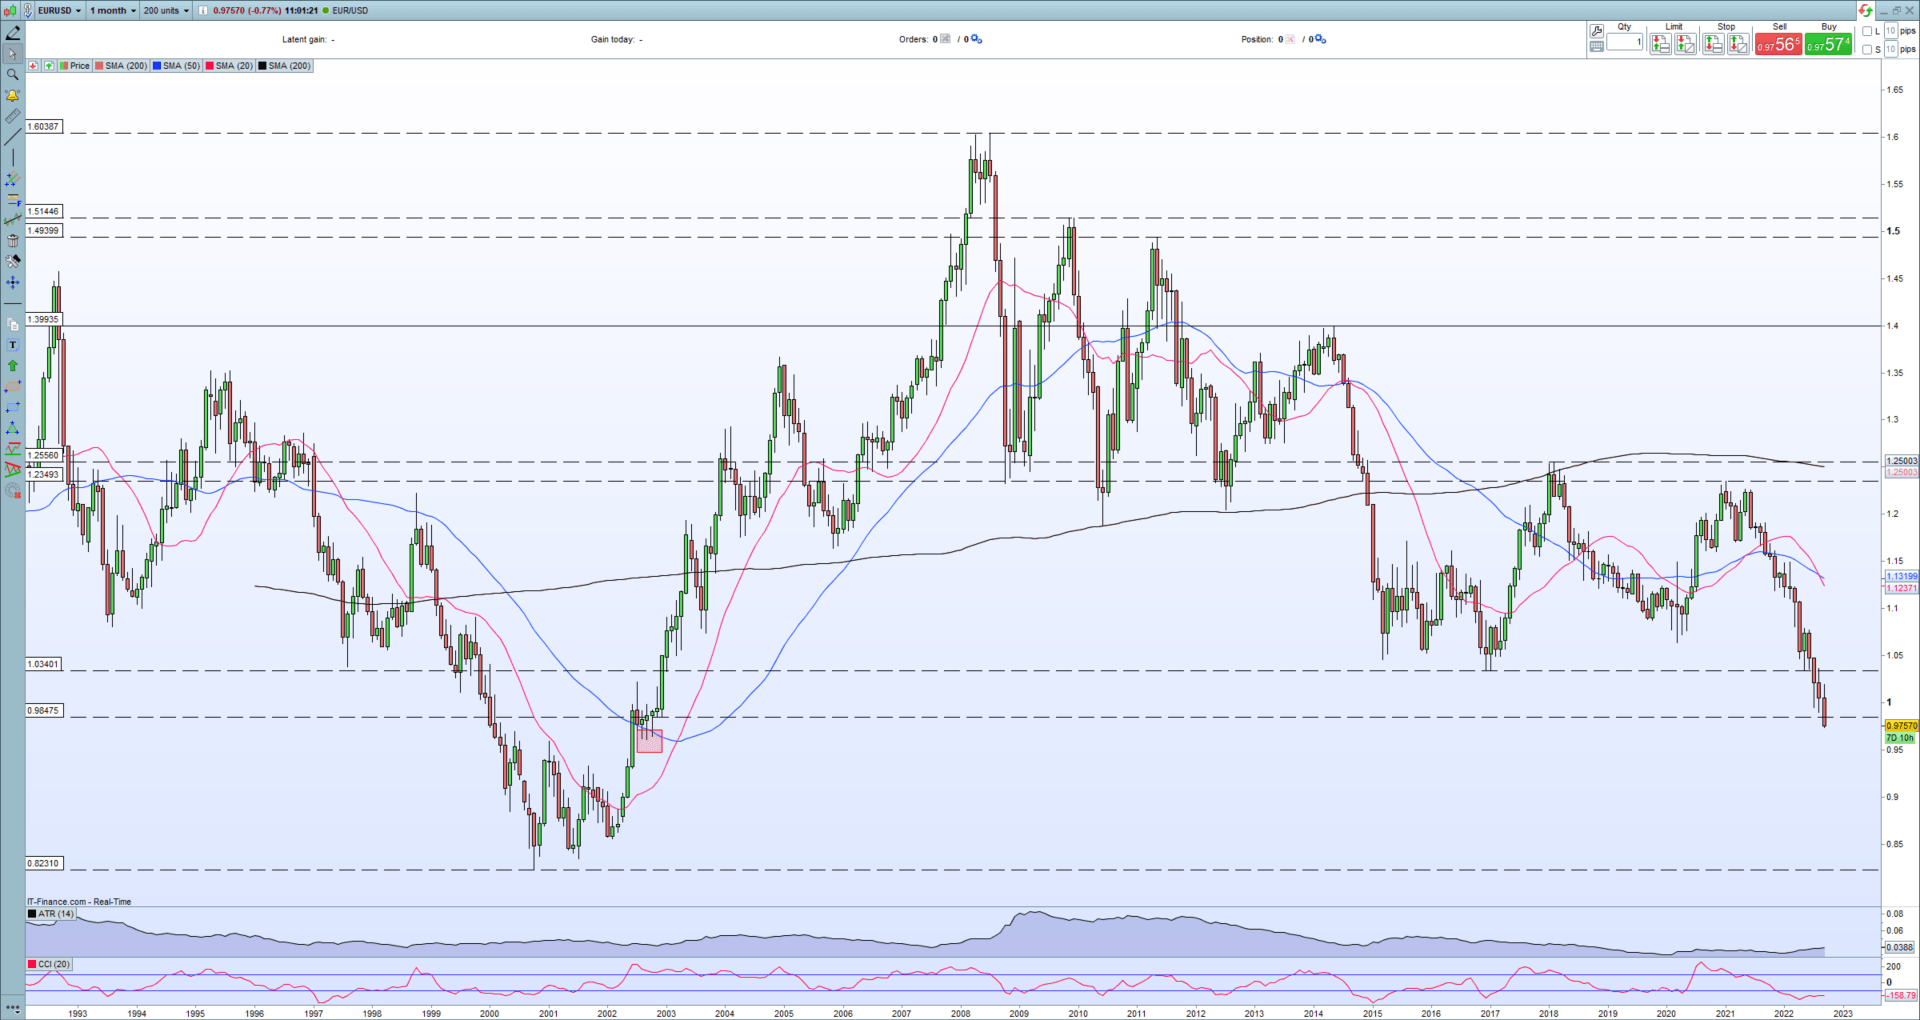Viewport: 1920px width, 1020px height.
Task: Open trading settings wrench icon
Action: point(1597,31)
